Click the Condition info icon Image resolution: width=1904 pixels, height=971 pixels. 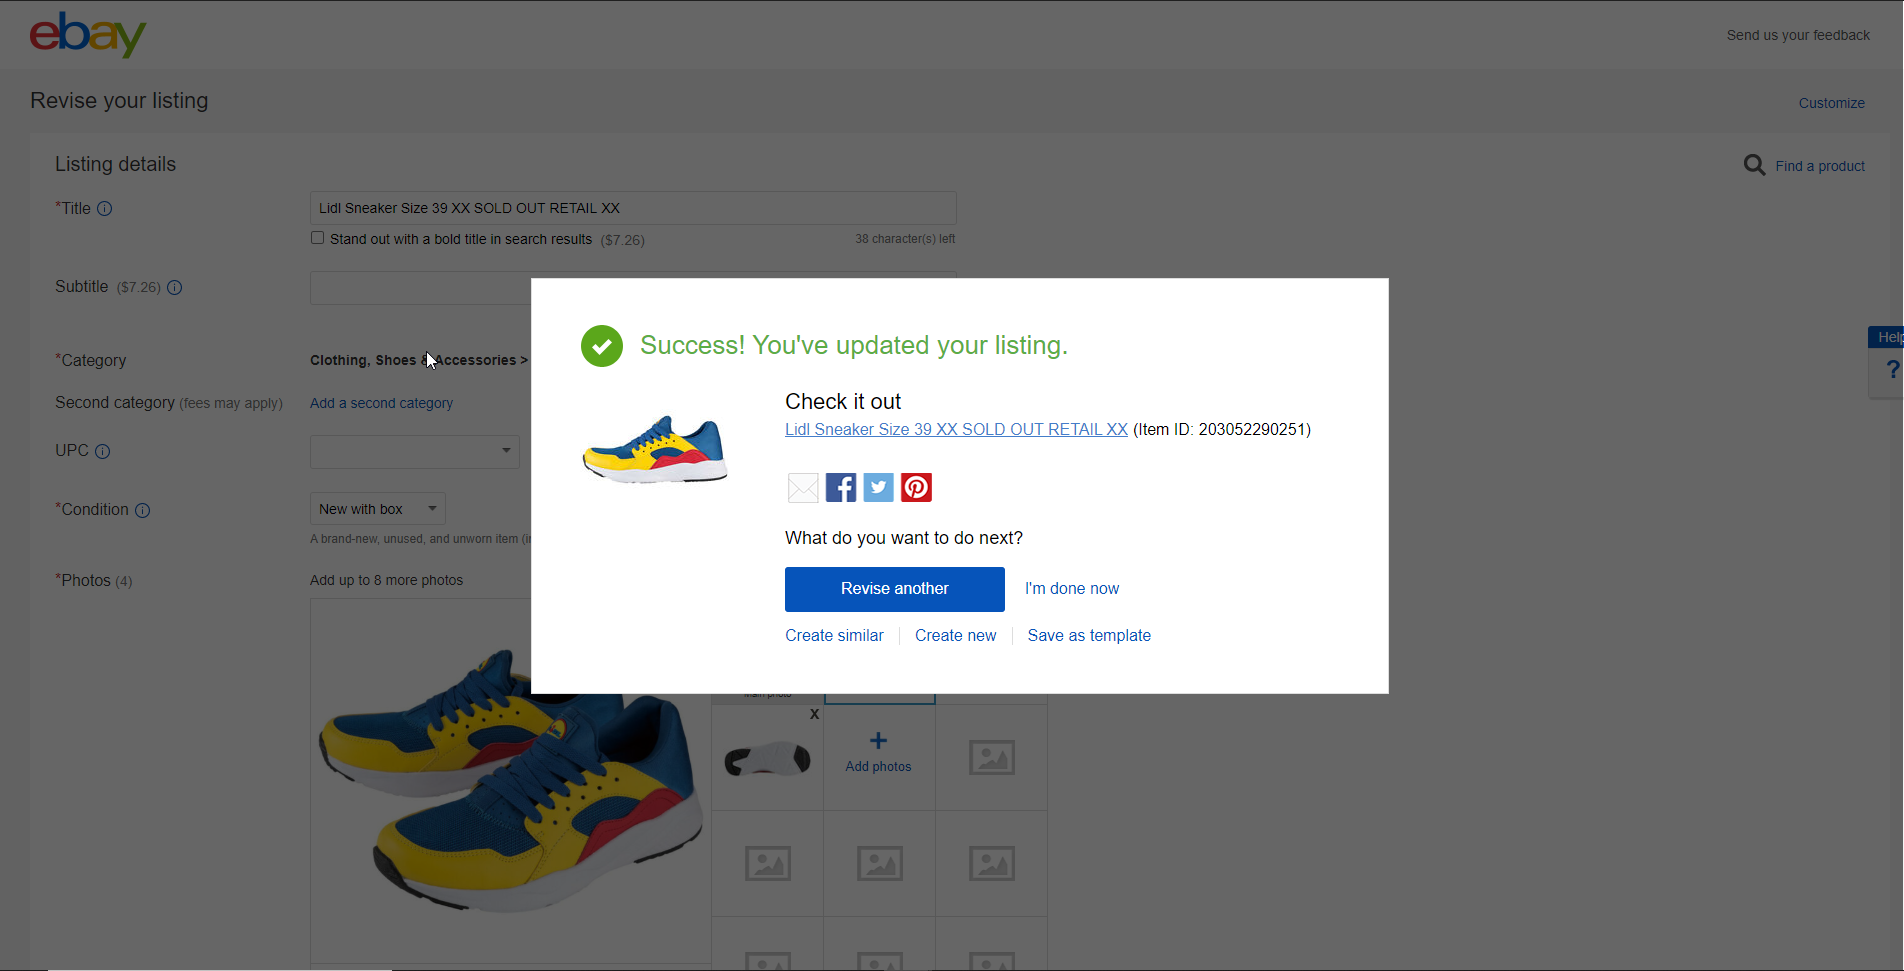coord(142,510)
